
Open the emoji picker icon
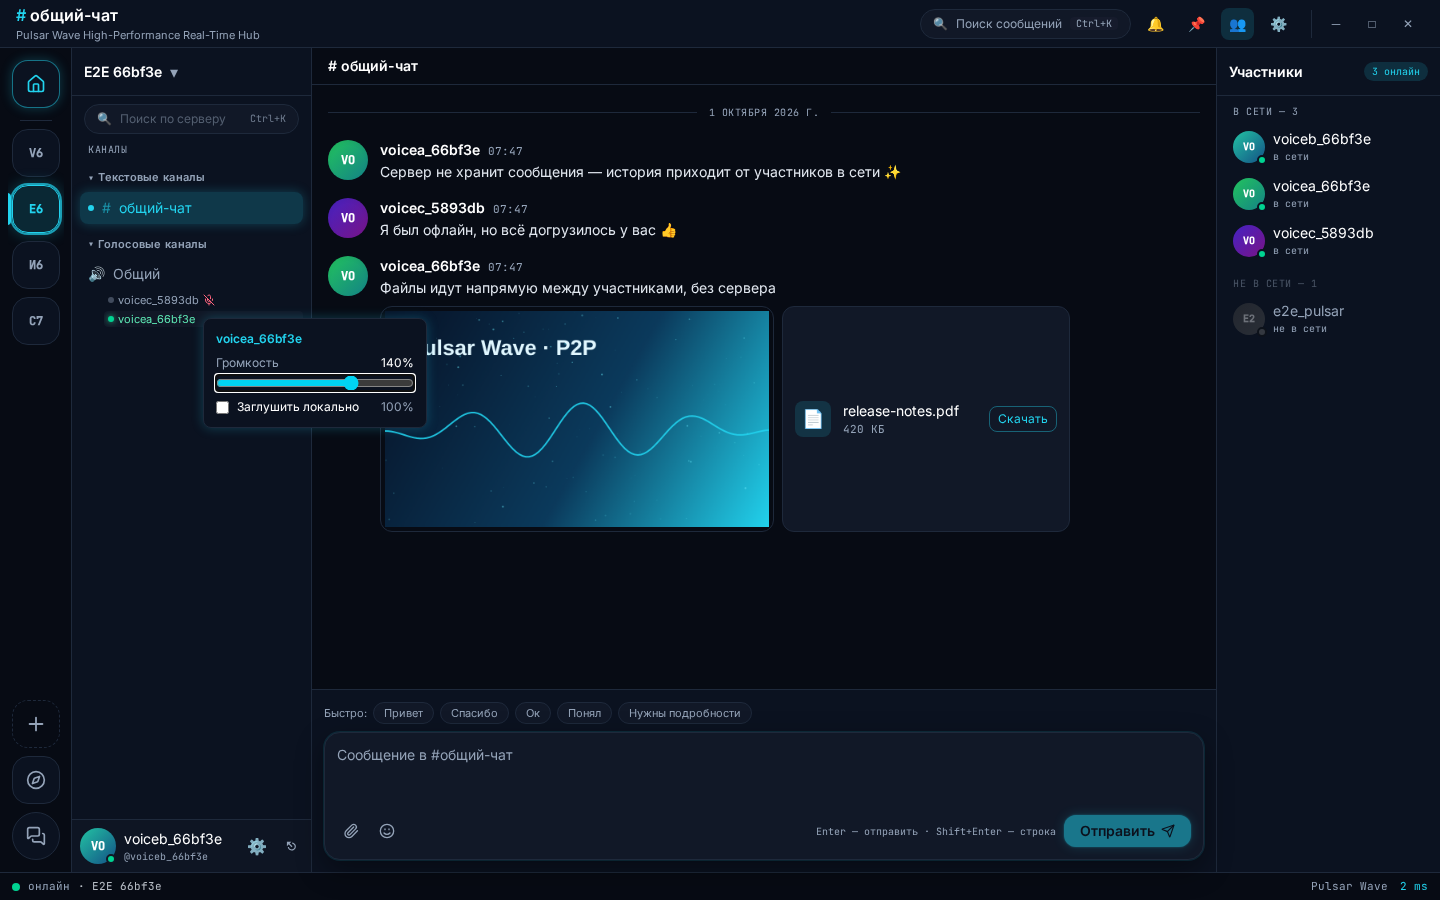click(x=387, y=831)
